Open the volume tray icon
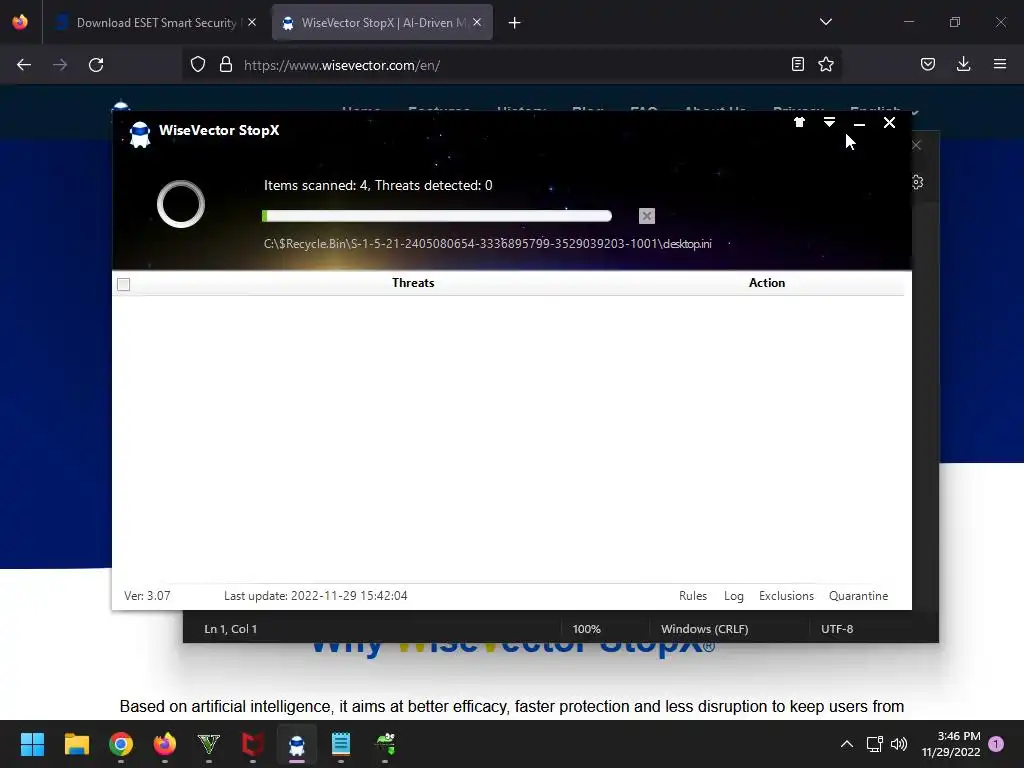 (899, 744)
